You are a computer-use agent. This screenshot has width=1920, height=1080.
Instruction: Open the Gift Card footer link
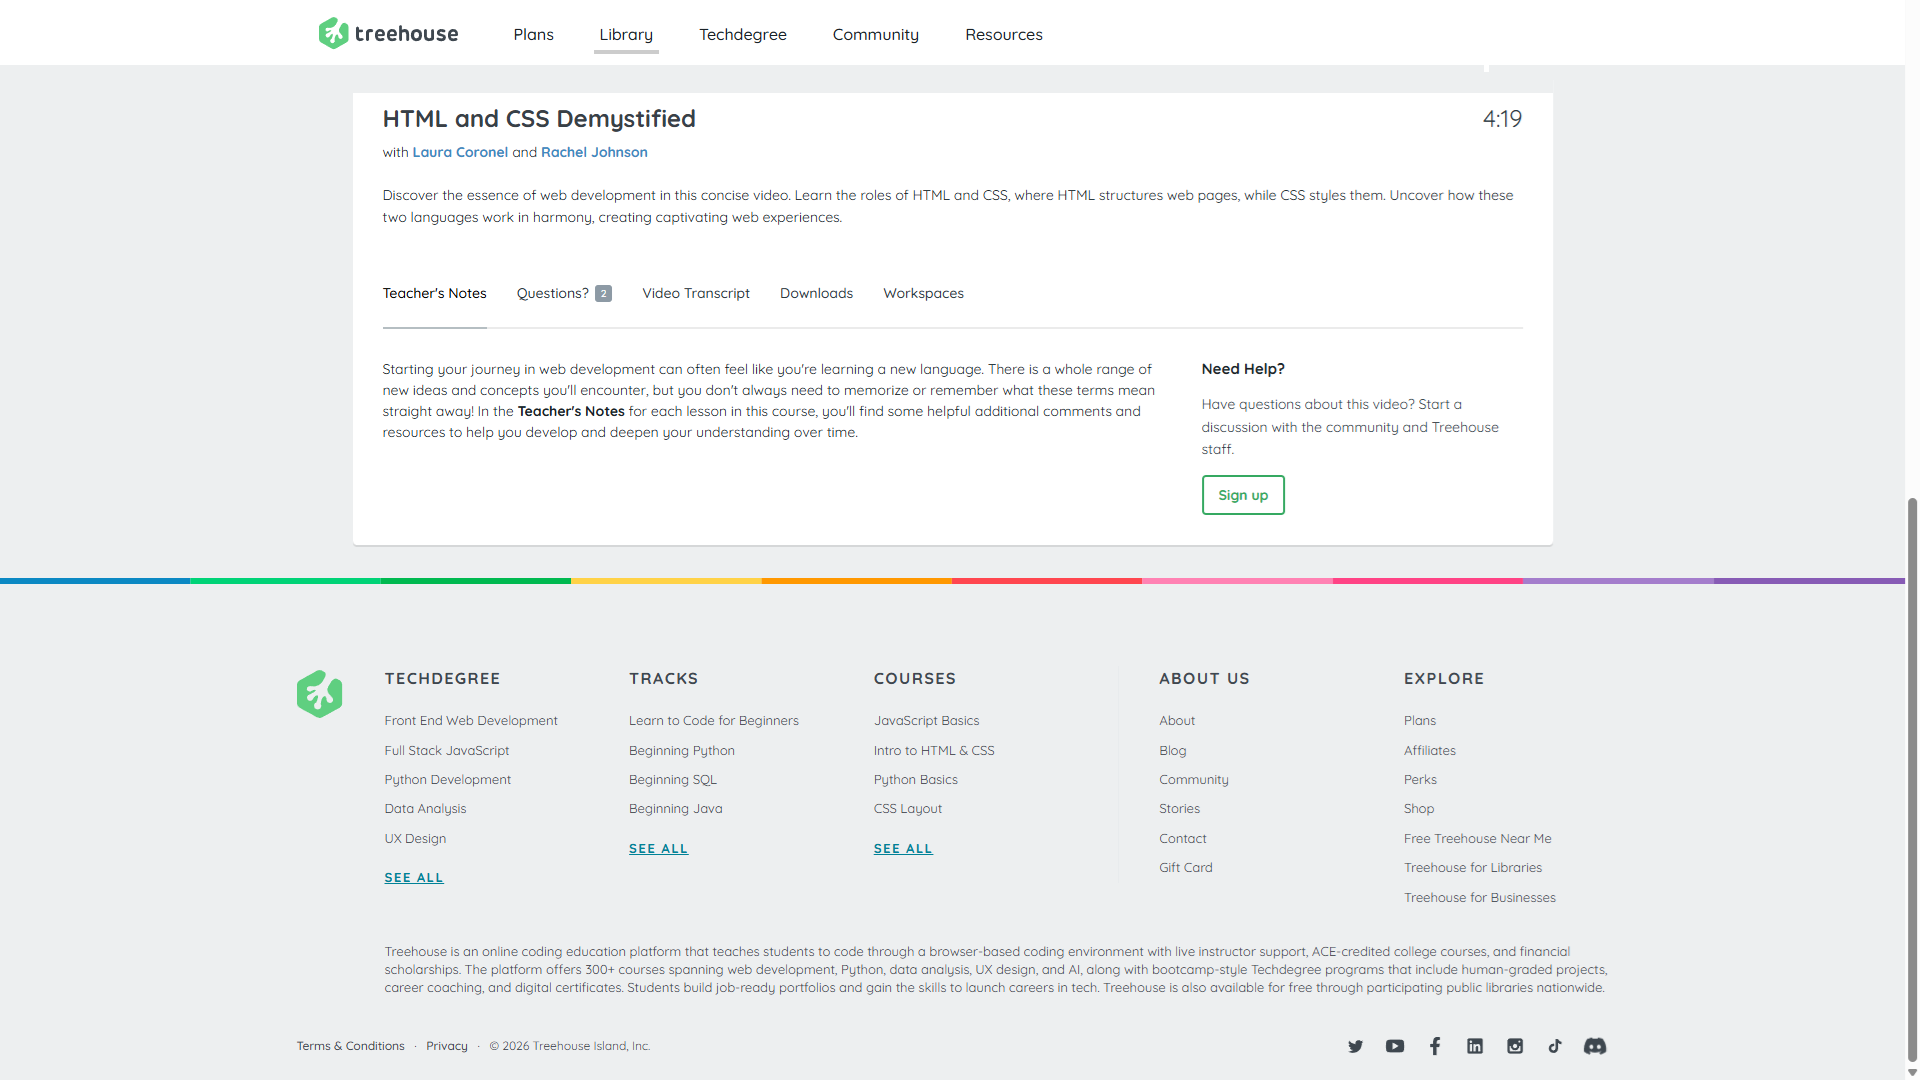point(1186,867)
